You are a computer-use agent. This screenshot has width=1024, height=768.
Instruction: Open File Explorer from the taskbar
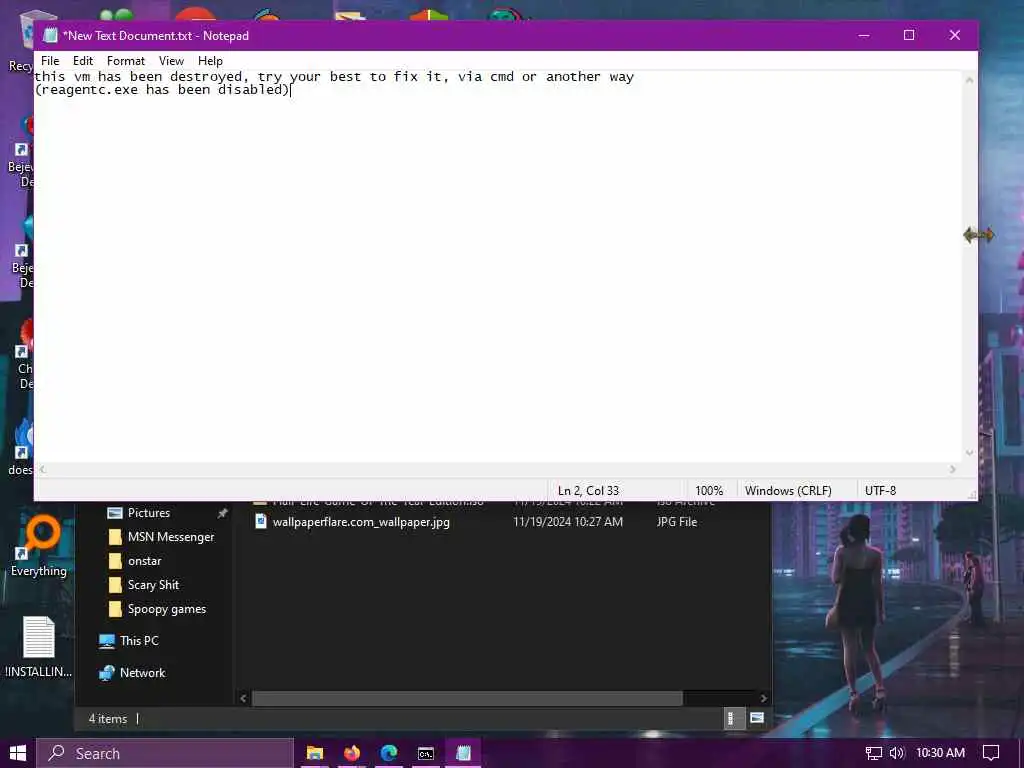pos(315,753)
